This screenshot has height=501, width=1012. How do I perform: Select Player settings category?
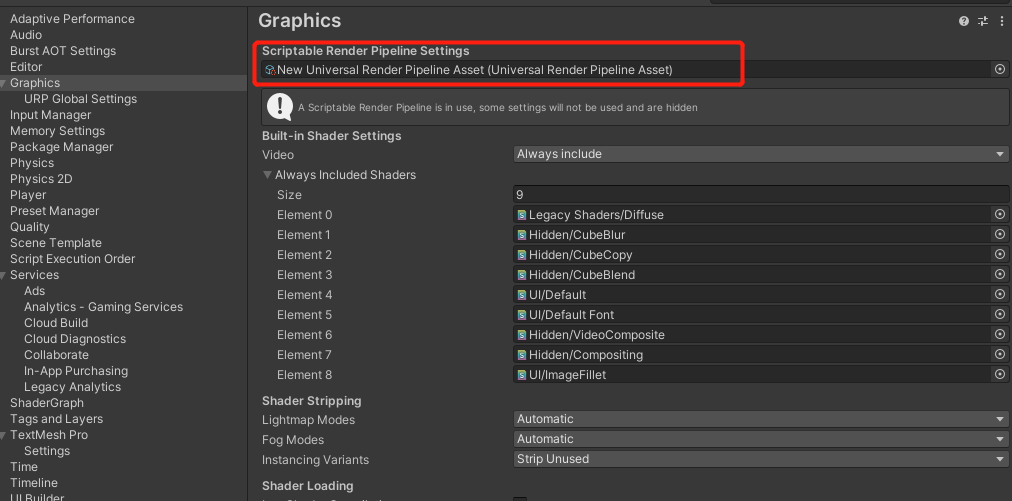point(28,195)
